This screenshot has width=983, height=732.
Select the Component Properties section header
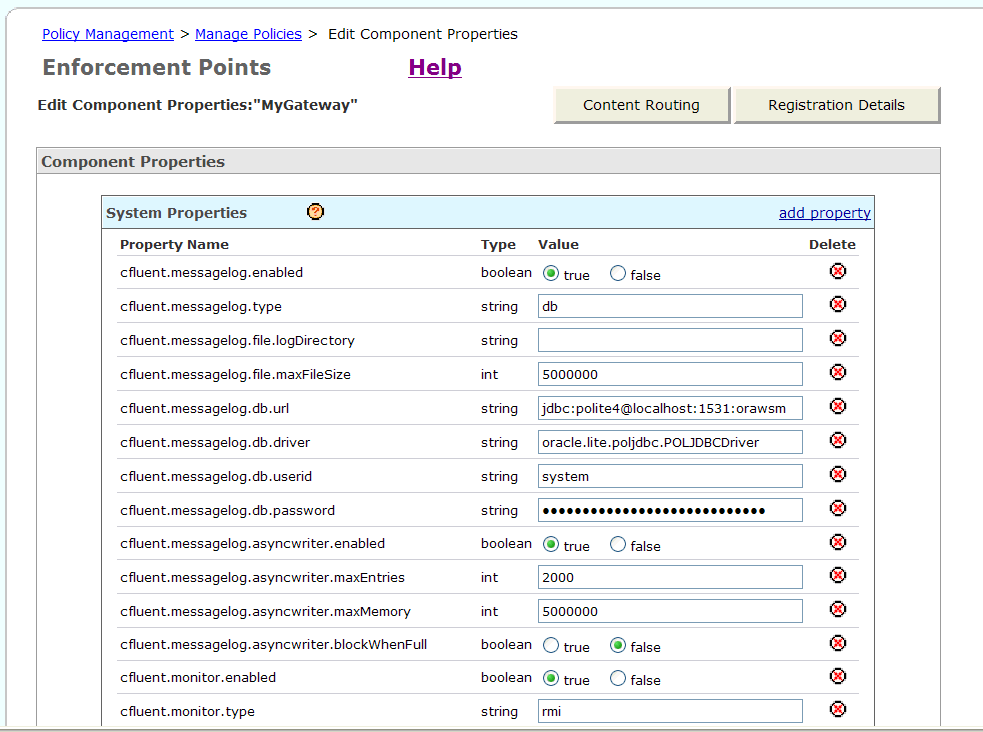[133, 162]
